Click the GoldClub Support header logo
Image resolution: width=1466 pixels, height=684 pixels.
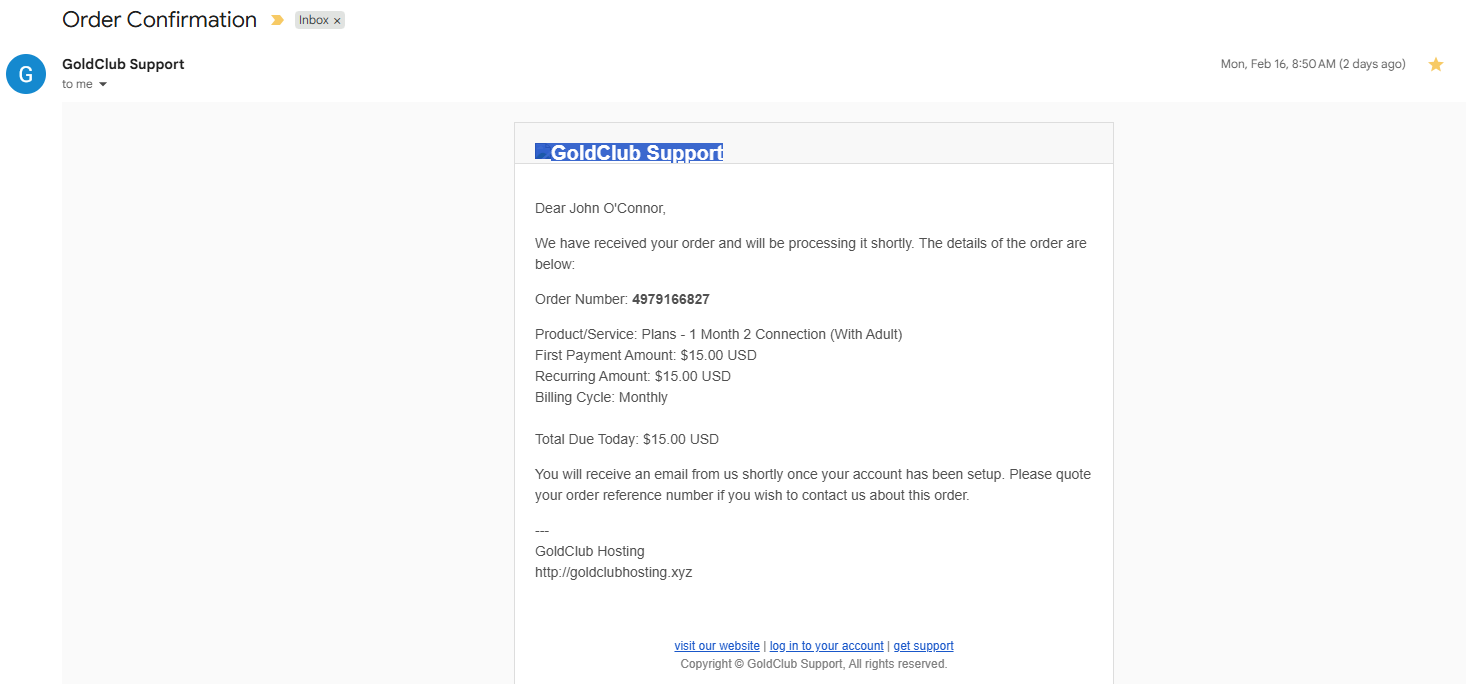(629, 152)
